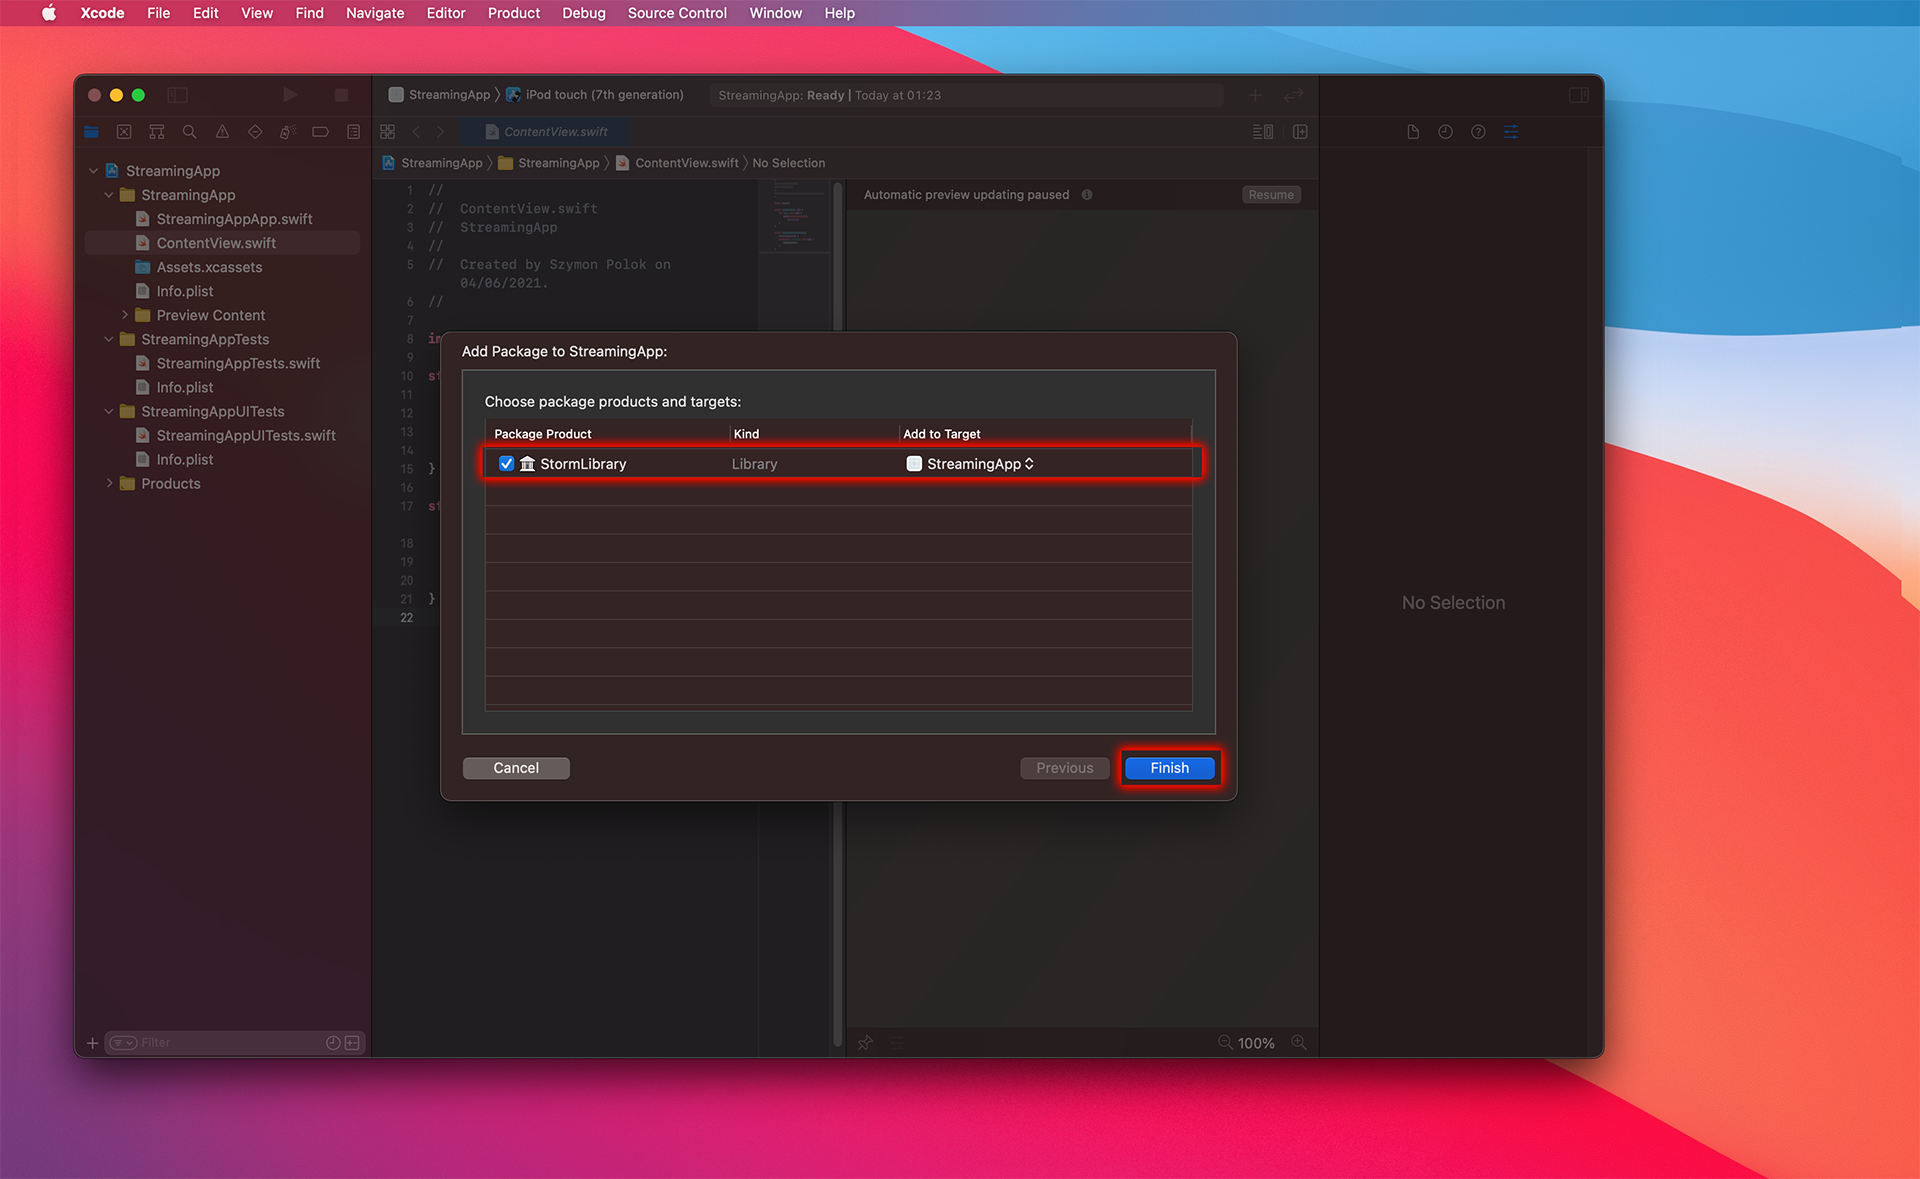1920x1179 pixels.
Task: Show the Attributes inspector icon
Action: click(x=1511, y=132)
